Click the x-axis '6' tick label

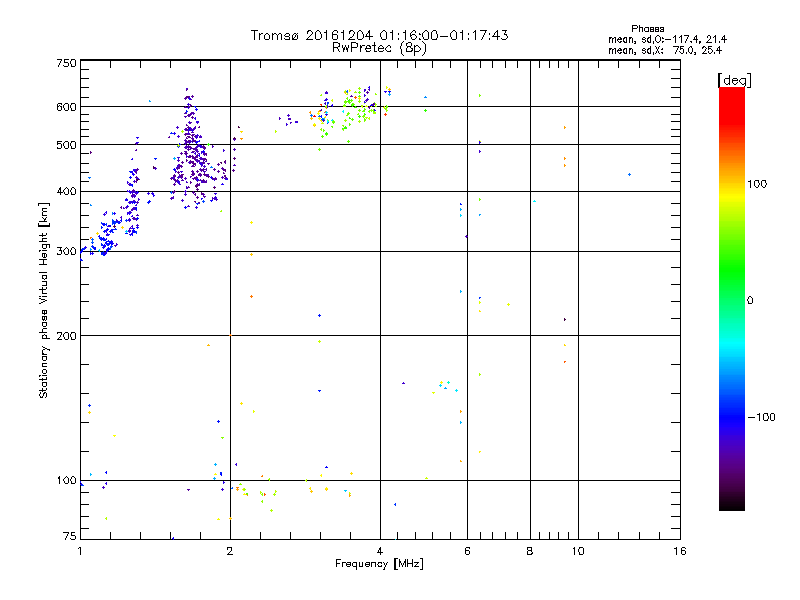467,551
